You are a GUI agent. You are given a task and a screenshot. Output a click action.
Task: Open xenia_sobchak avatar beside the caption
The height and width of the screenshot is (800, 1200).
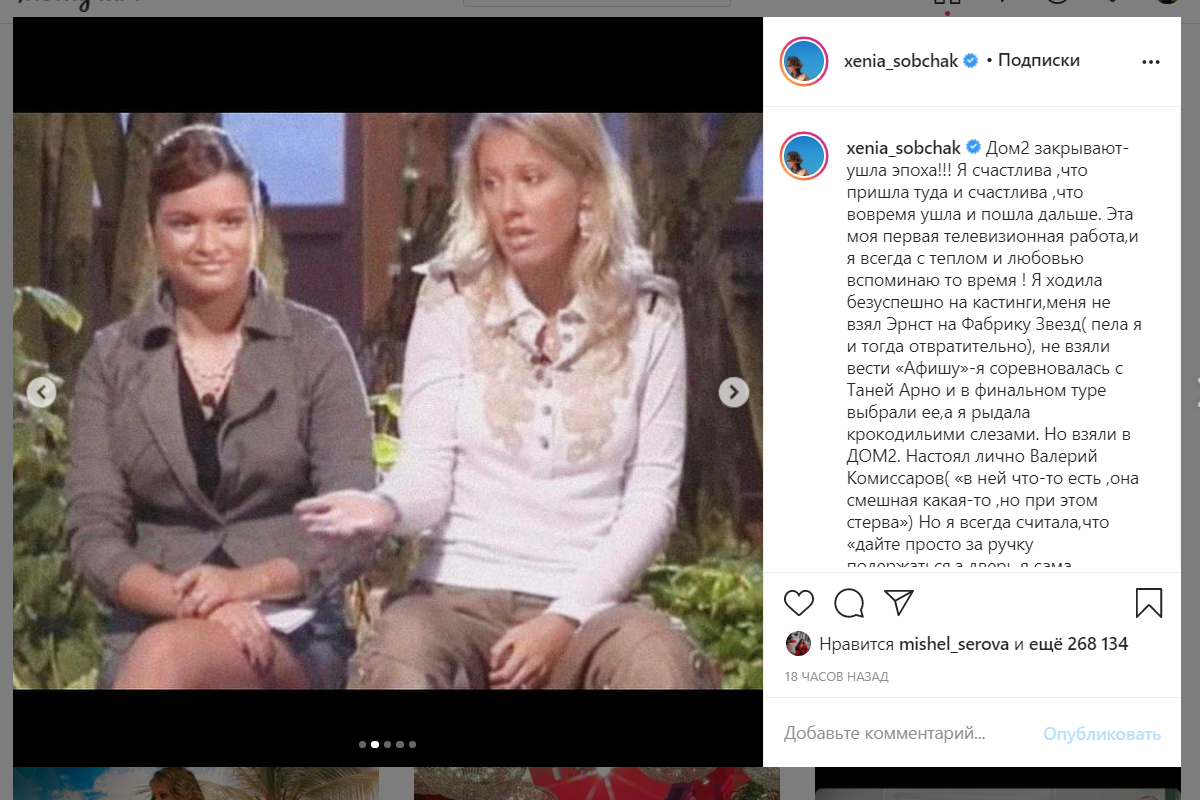pyautogui.click(x=804, y=155)
